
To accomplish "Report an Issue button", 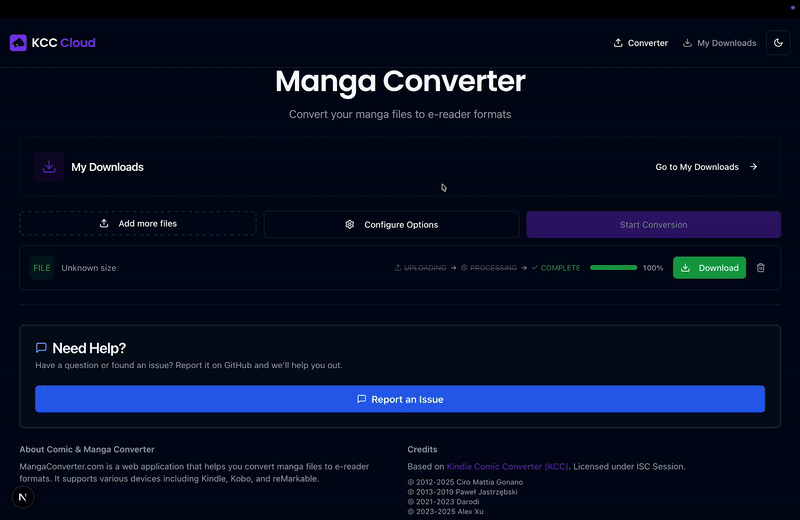I will coord(400,399).
